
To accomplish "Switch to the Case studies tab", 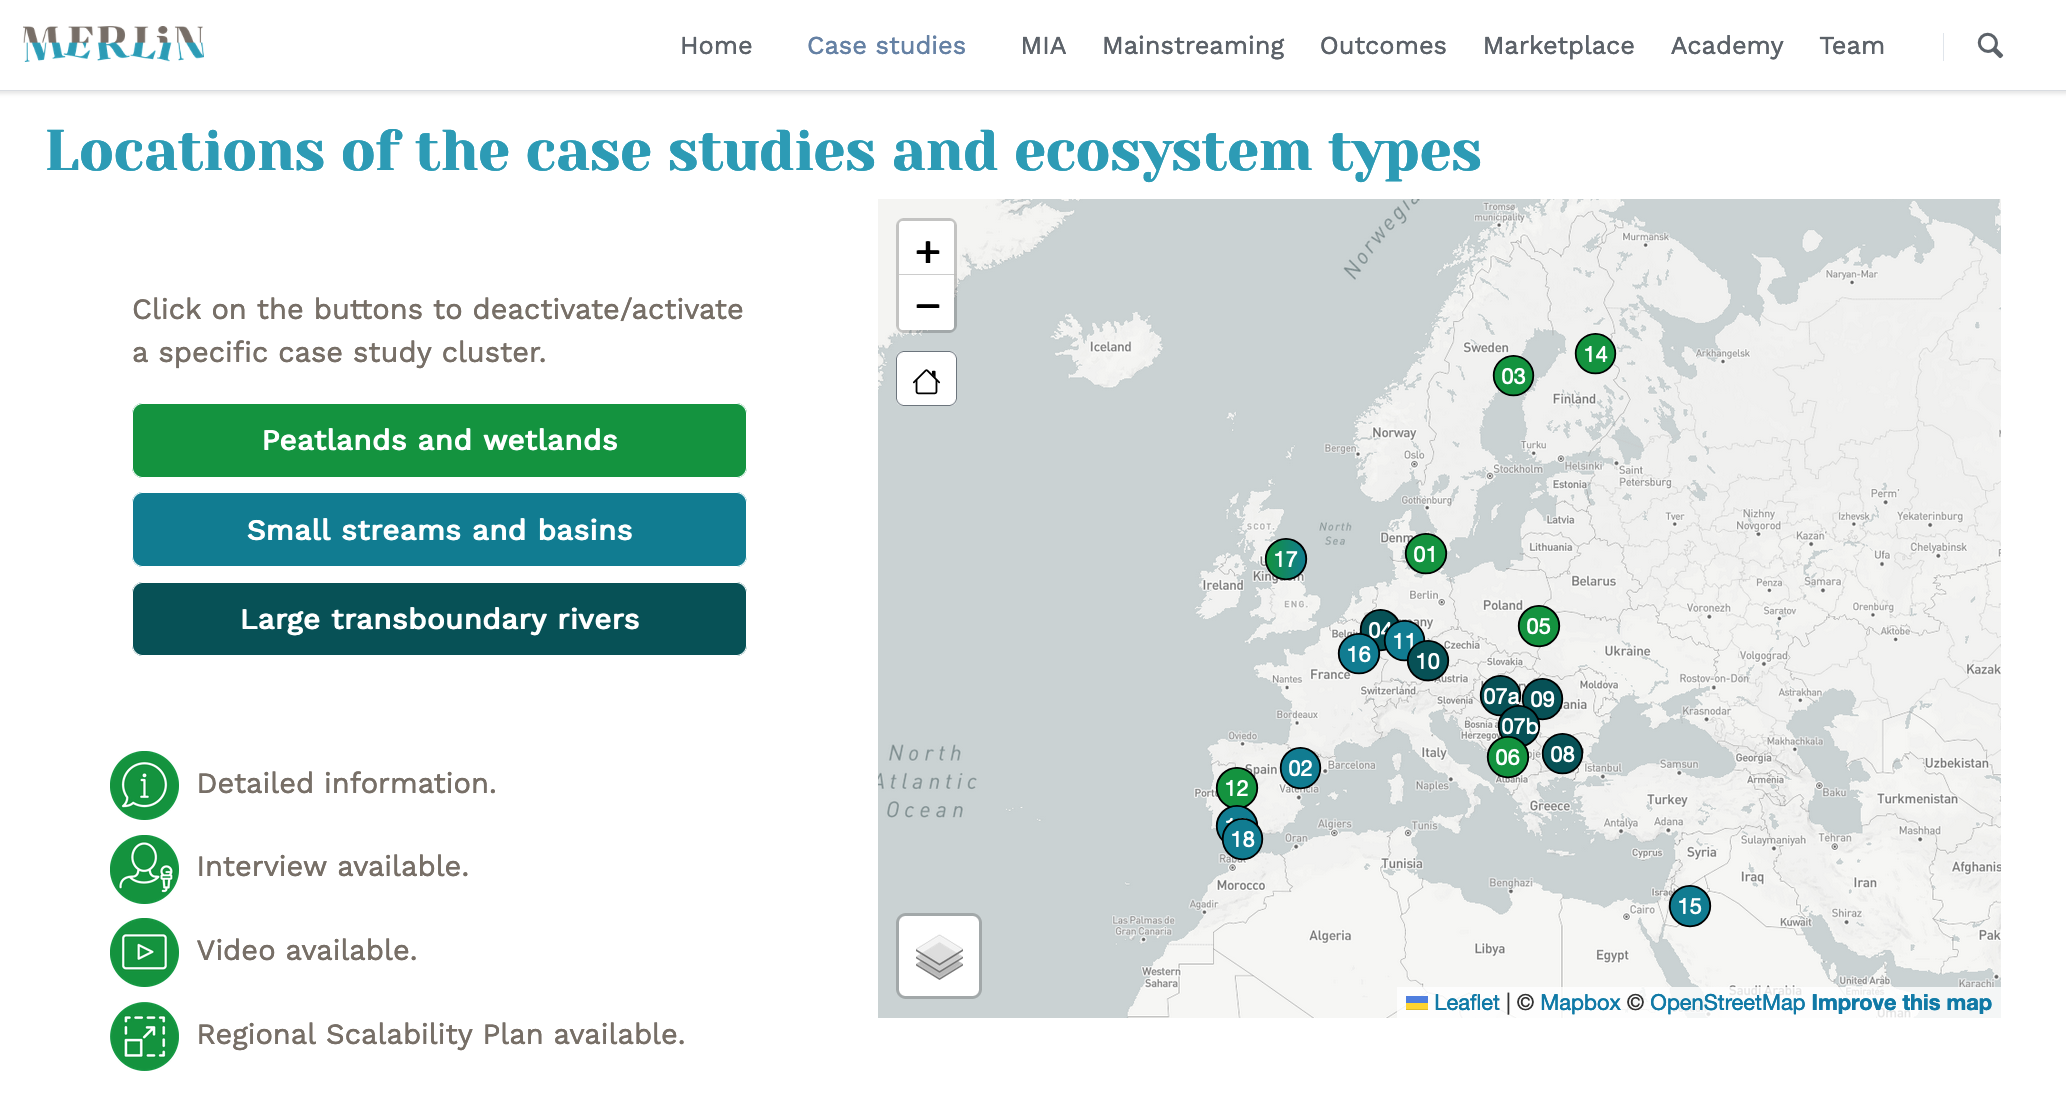I will [x=886, y=45].
